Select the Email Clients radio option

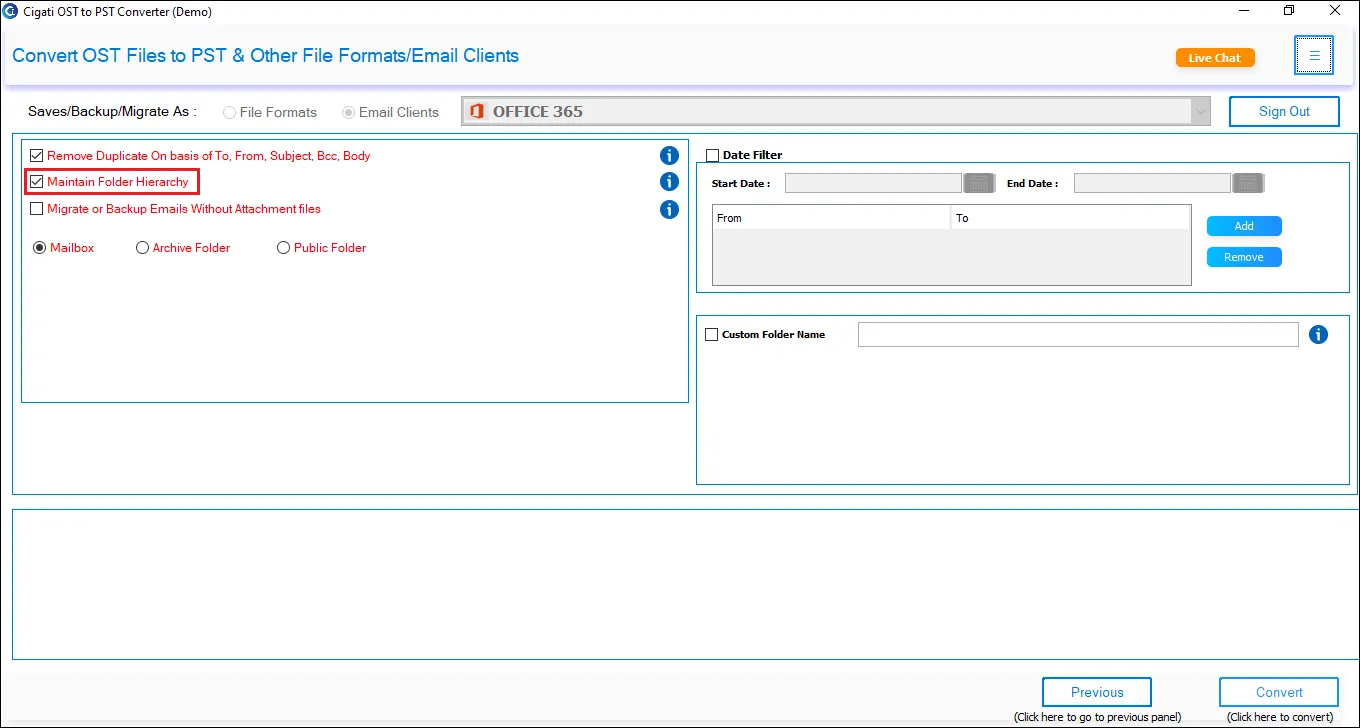point(348,112)
